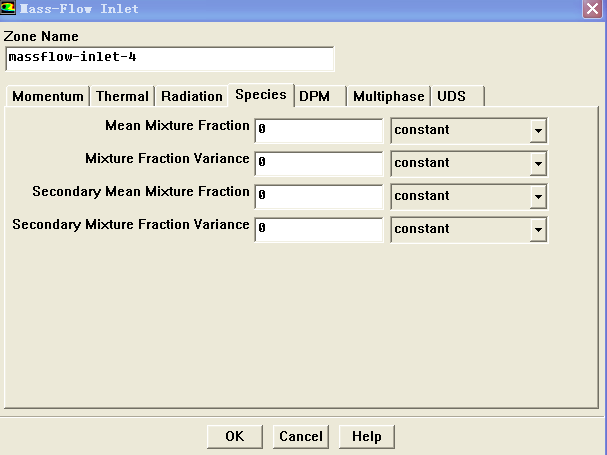Screen dimensions: 607x455
Task: Open the Thermal tab
Action: tap(122, 97)
